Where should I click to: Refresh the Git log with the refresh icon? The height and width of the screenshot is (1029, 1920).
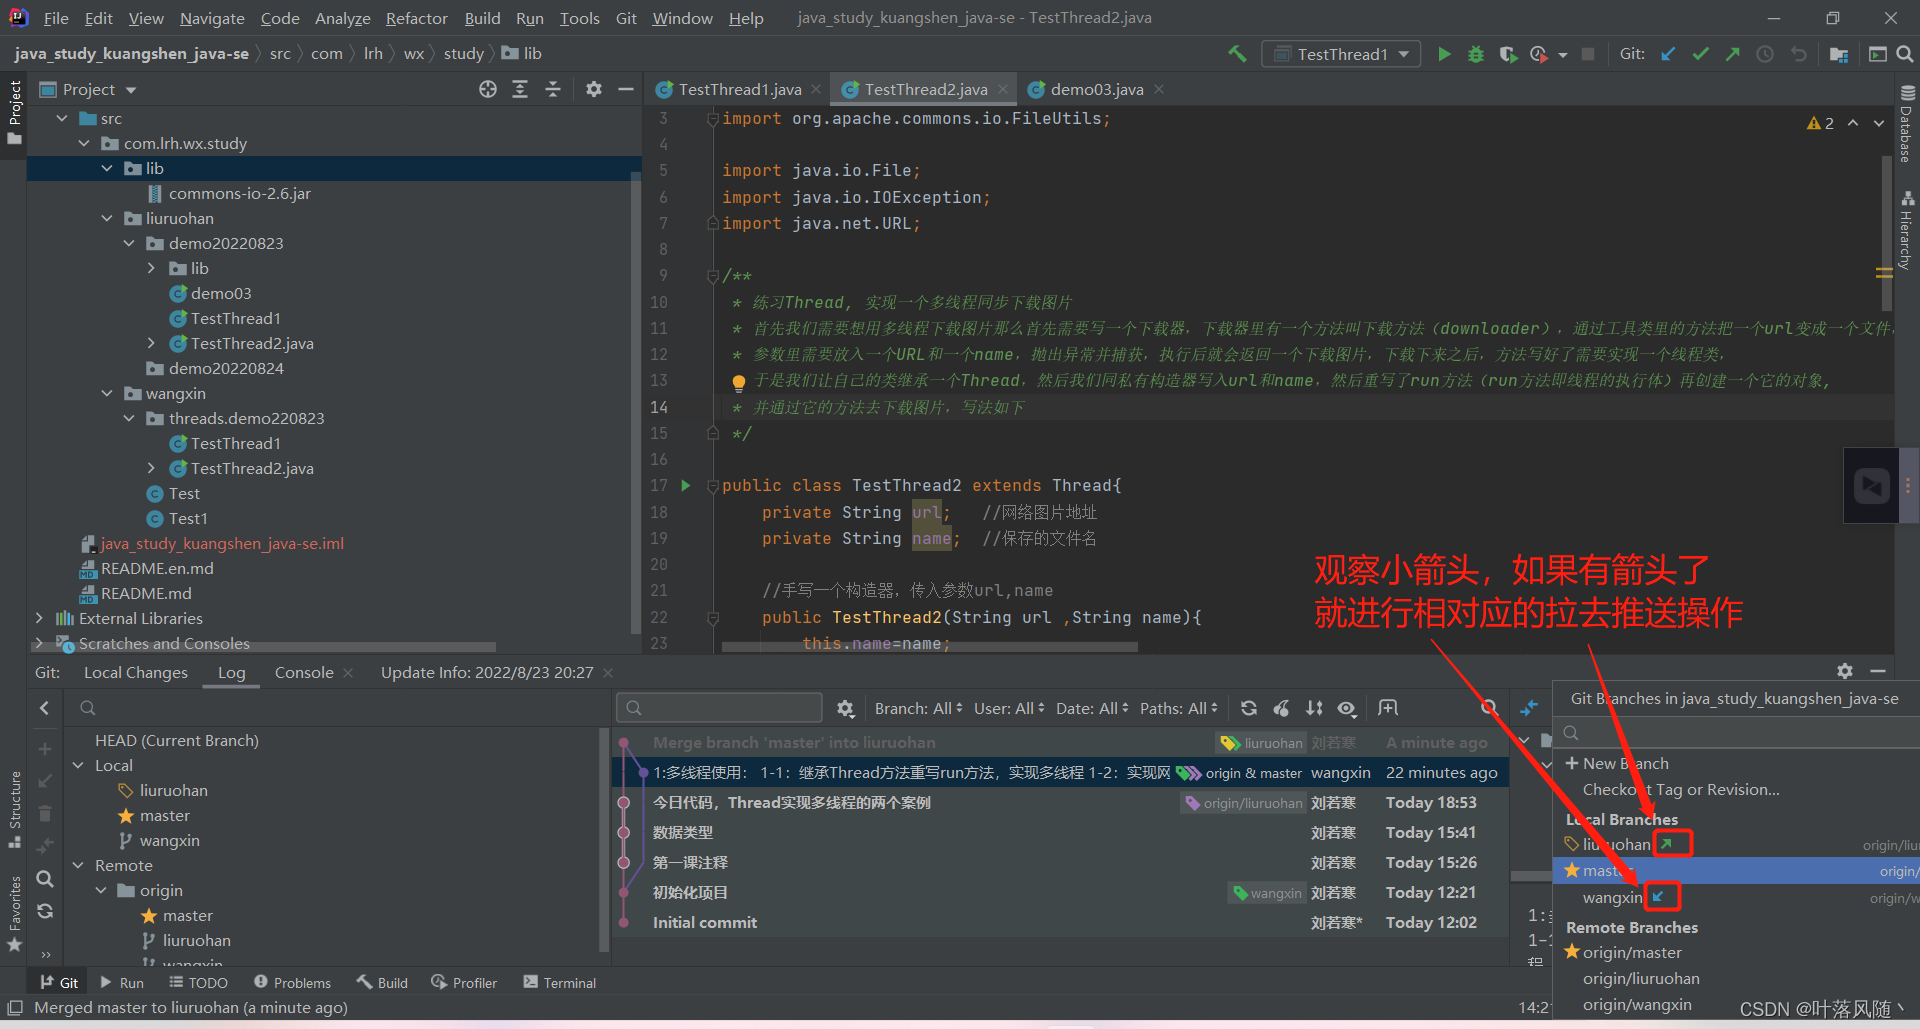[1249, 708]
